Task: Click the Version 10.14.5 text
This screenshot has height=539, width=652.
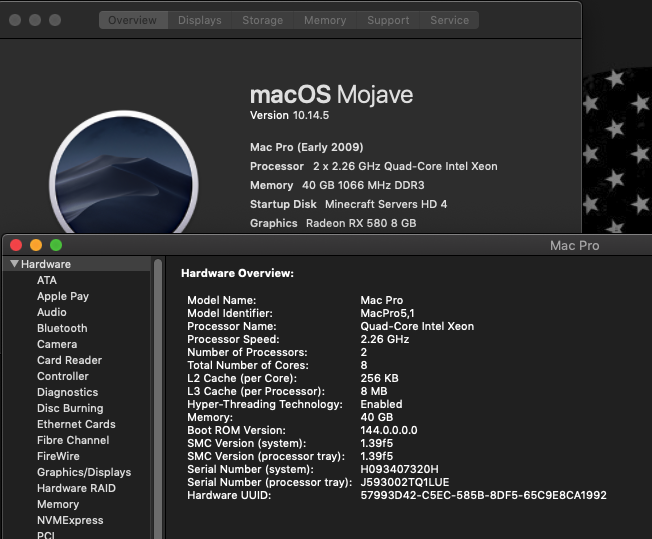Action: [289, 116]
